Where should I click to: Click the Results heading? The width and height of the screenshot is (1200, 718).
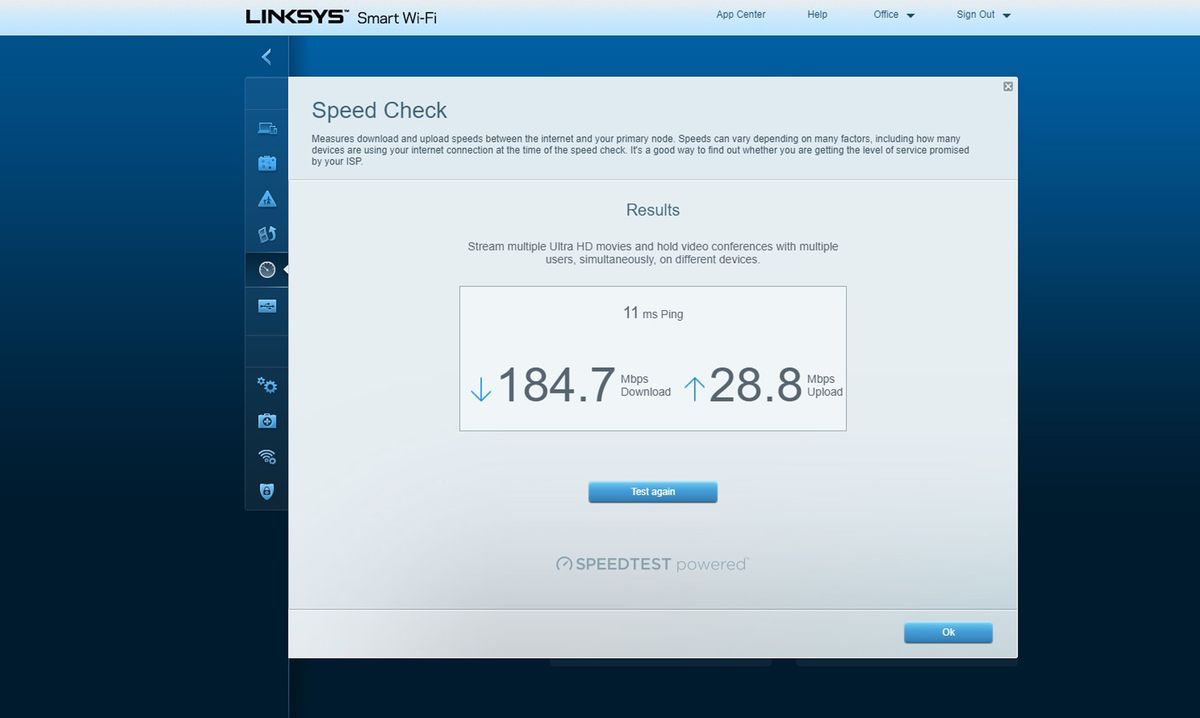[653, 210]
